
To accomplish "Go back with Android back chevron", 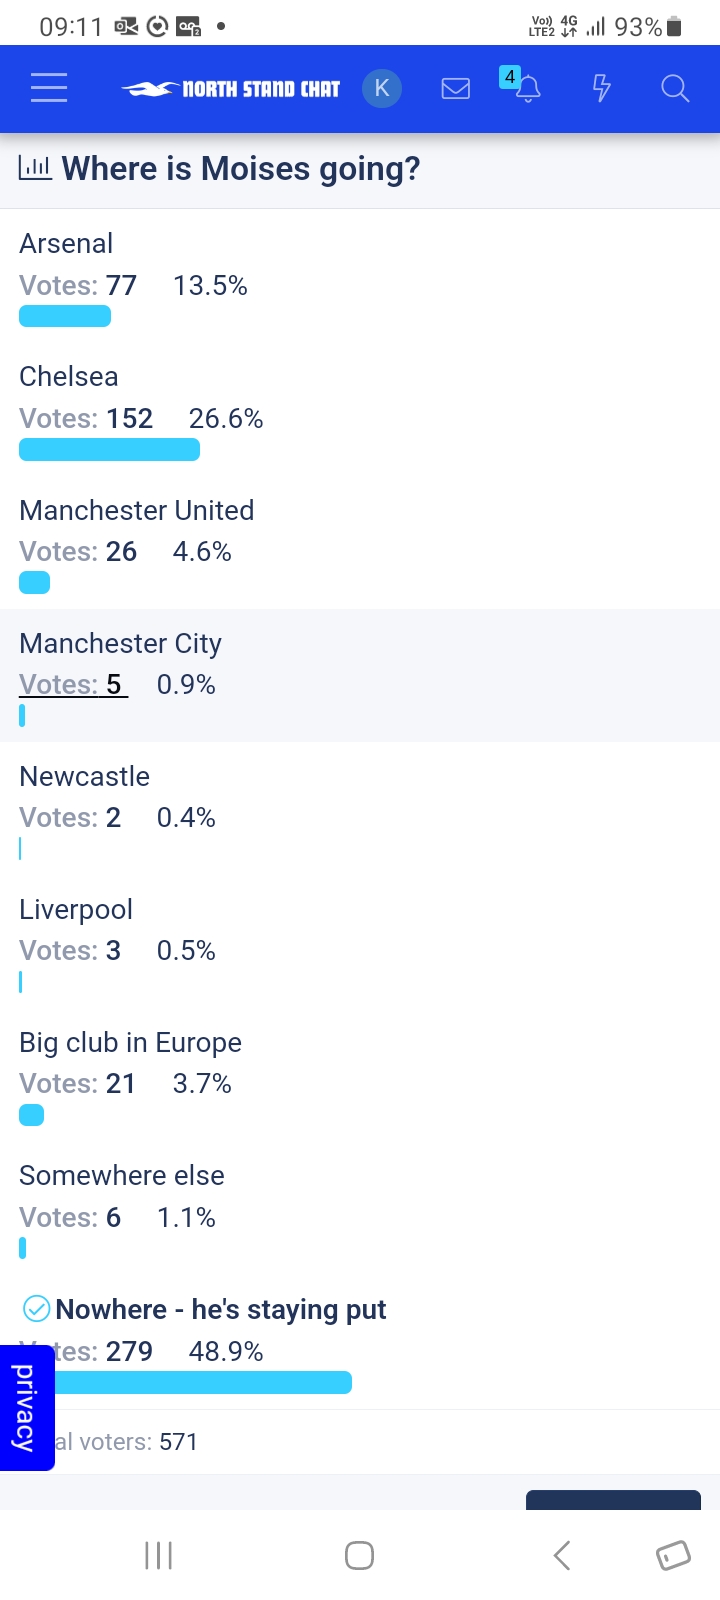I will (562, 1555).
